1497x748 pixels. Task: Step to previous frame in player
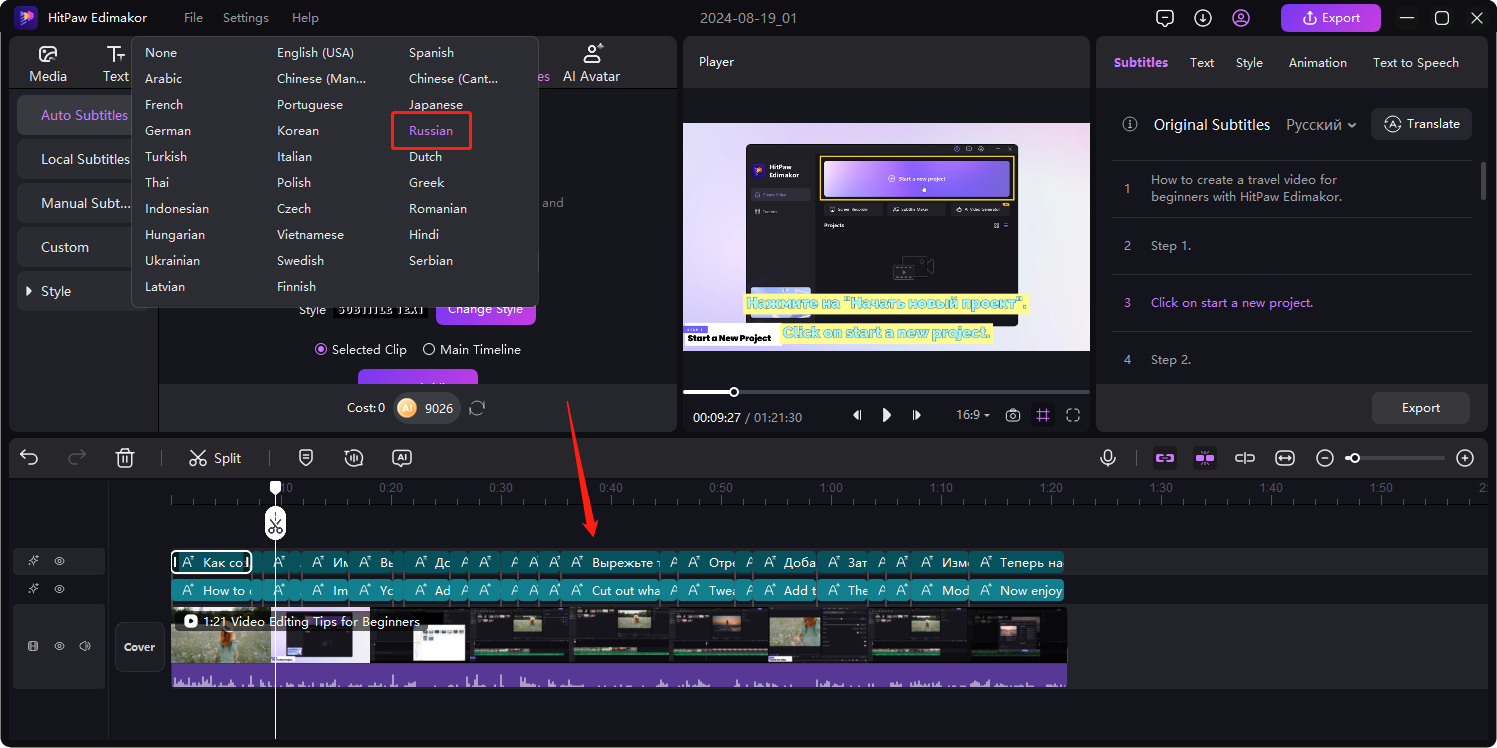(857, 415)
